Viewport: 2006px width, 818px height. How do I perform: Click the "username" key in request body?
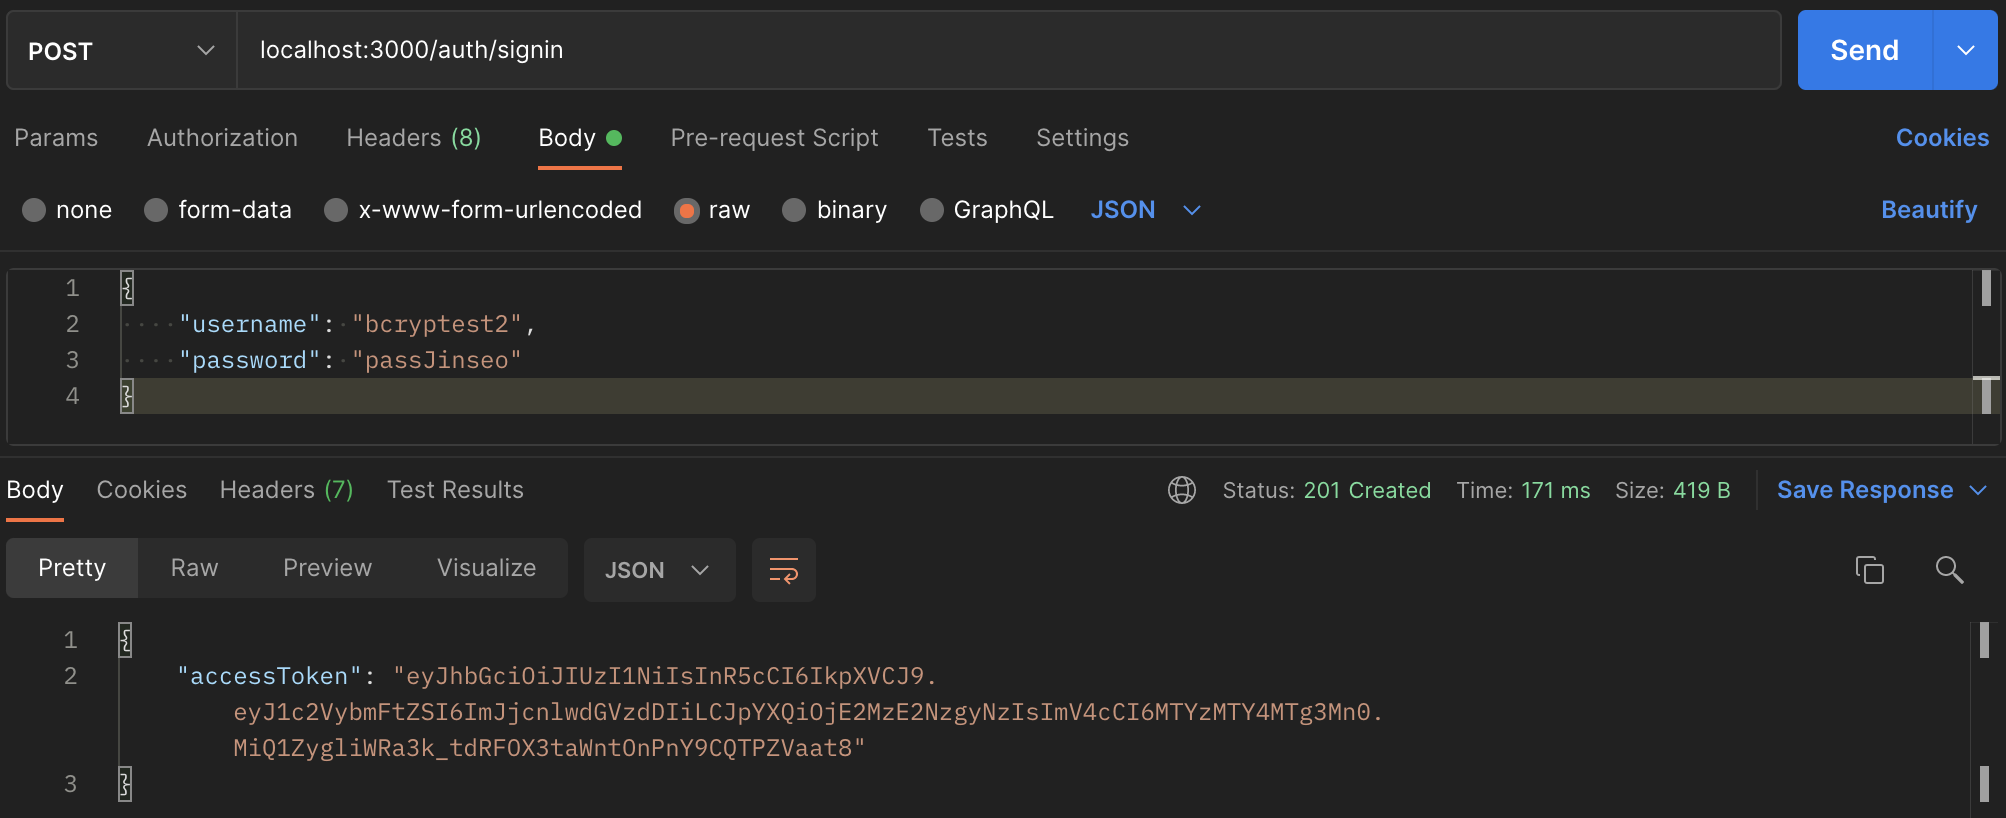(250, 324)
